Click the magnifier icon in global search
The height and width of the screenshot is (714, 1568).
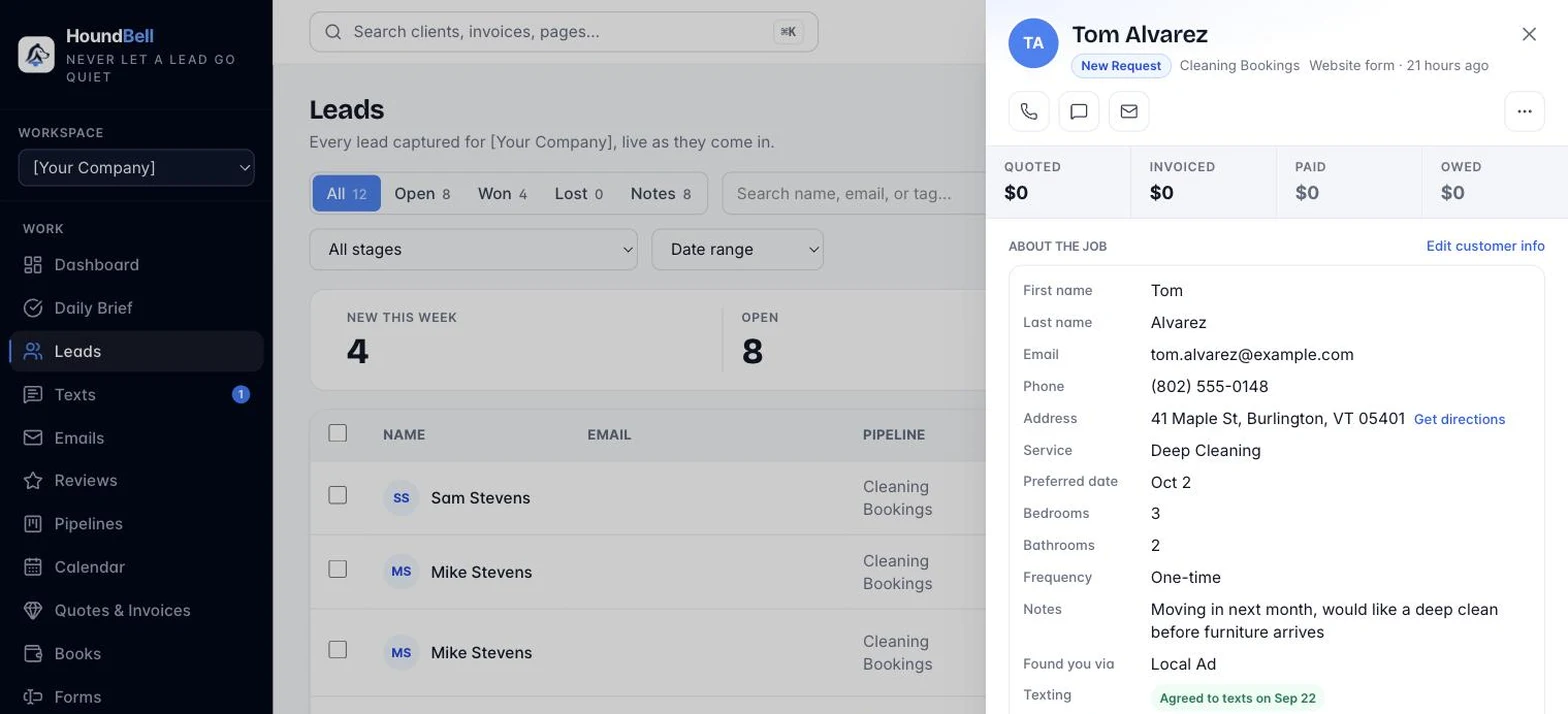click(334, 32)
